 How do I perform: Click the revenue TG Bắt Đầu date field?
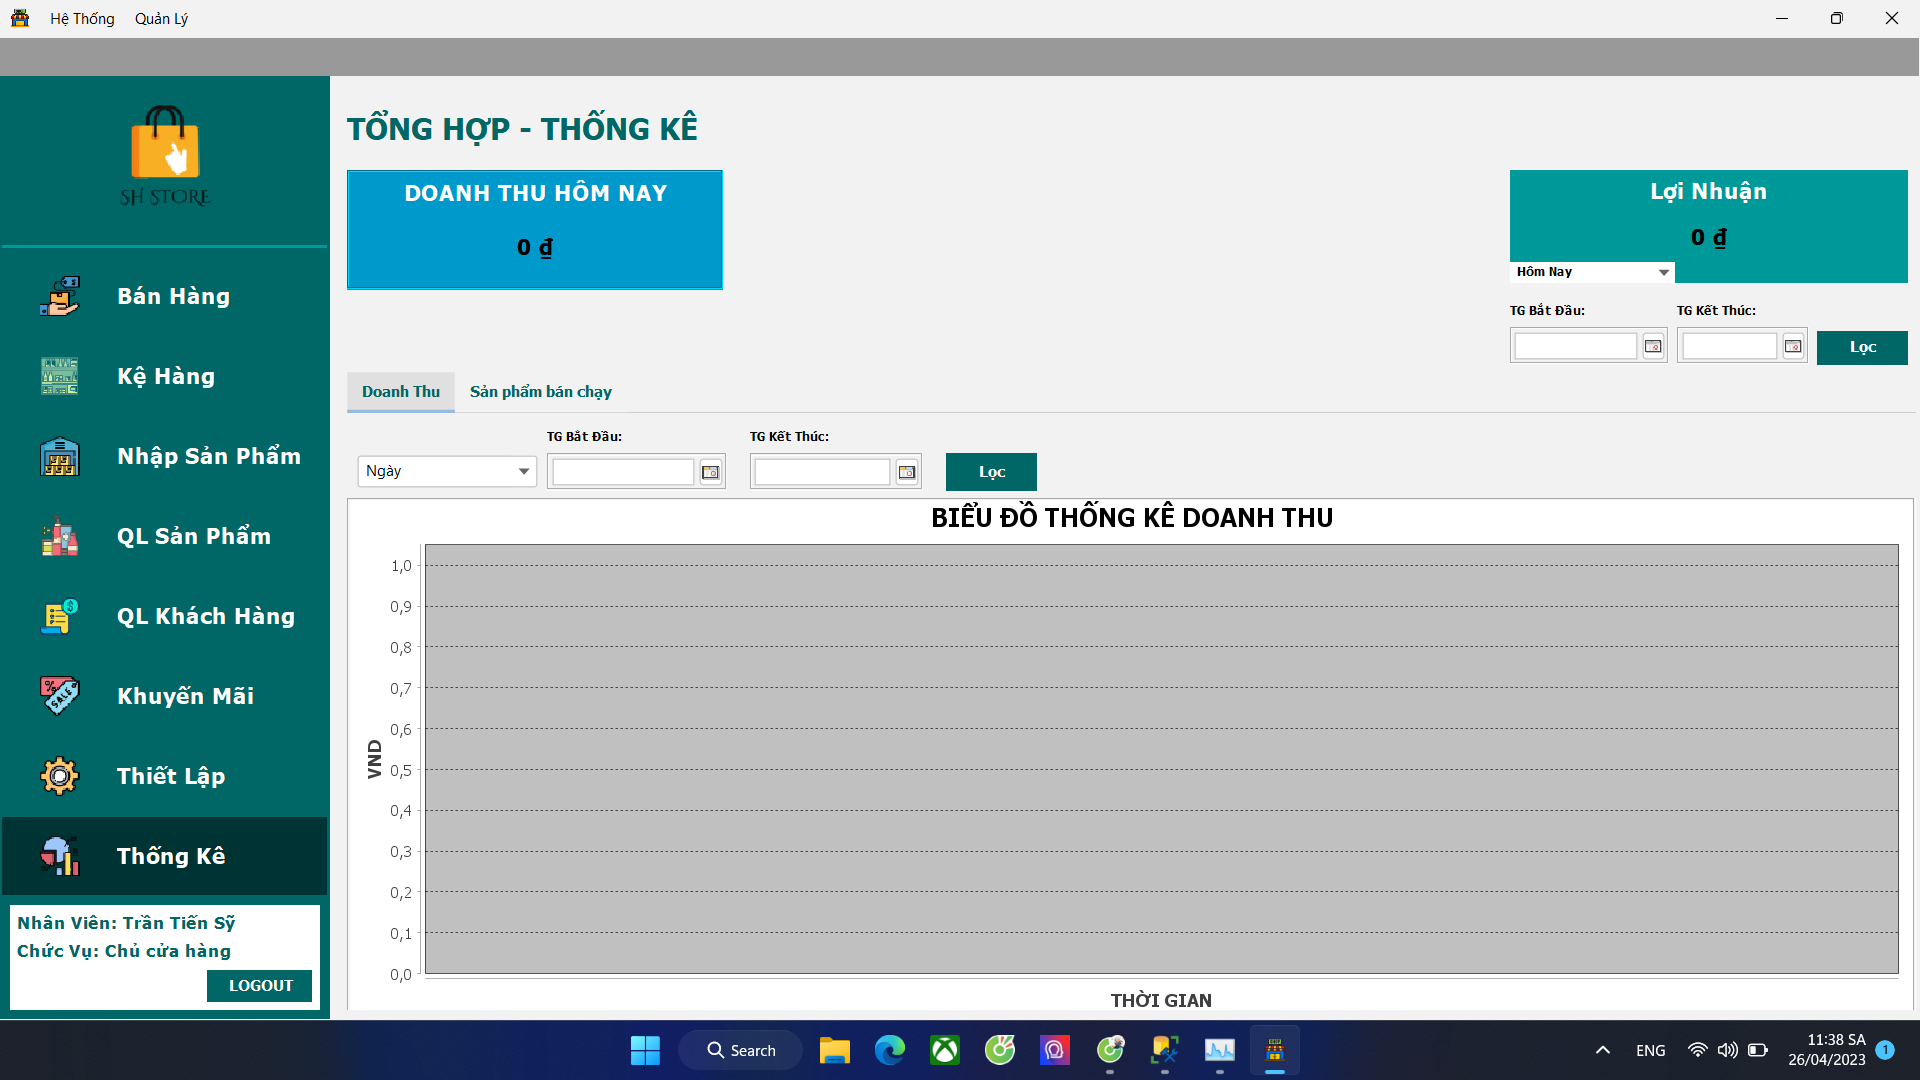tap(622, 472)
